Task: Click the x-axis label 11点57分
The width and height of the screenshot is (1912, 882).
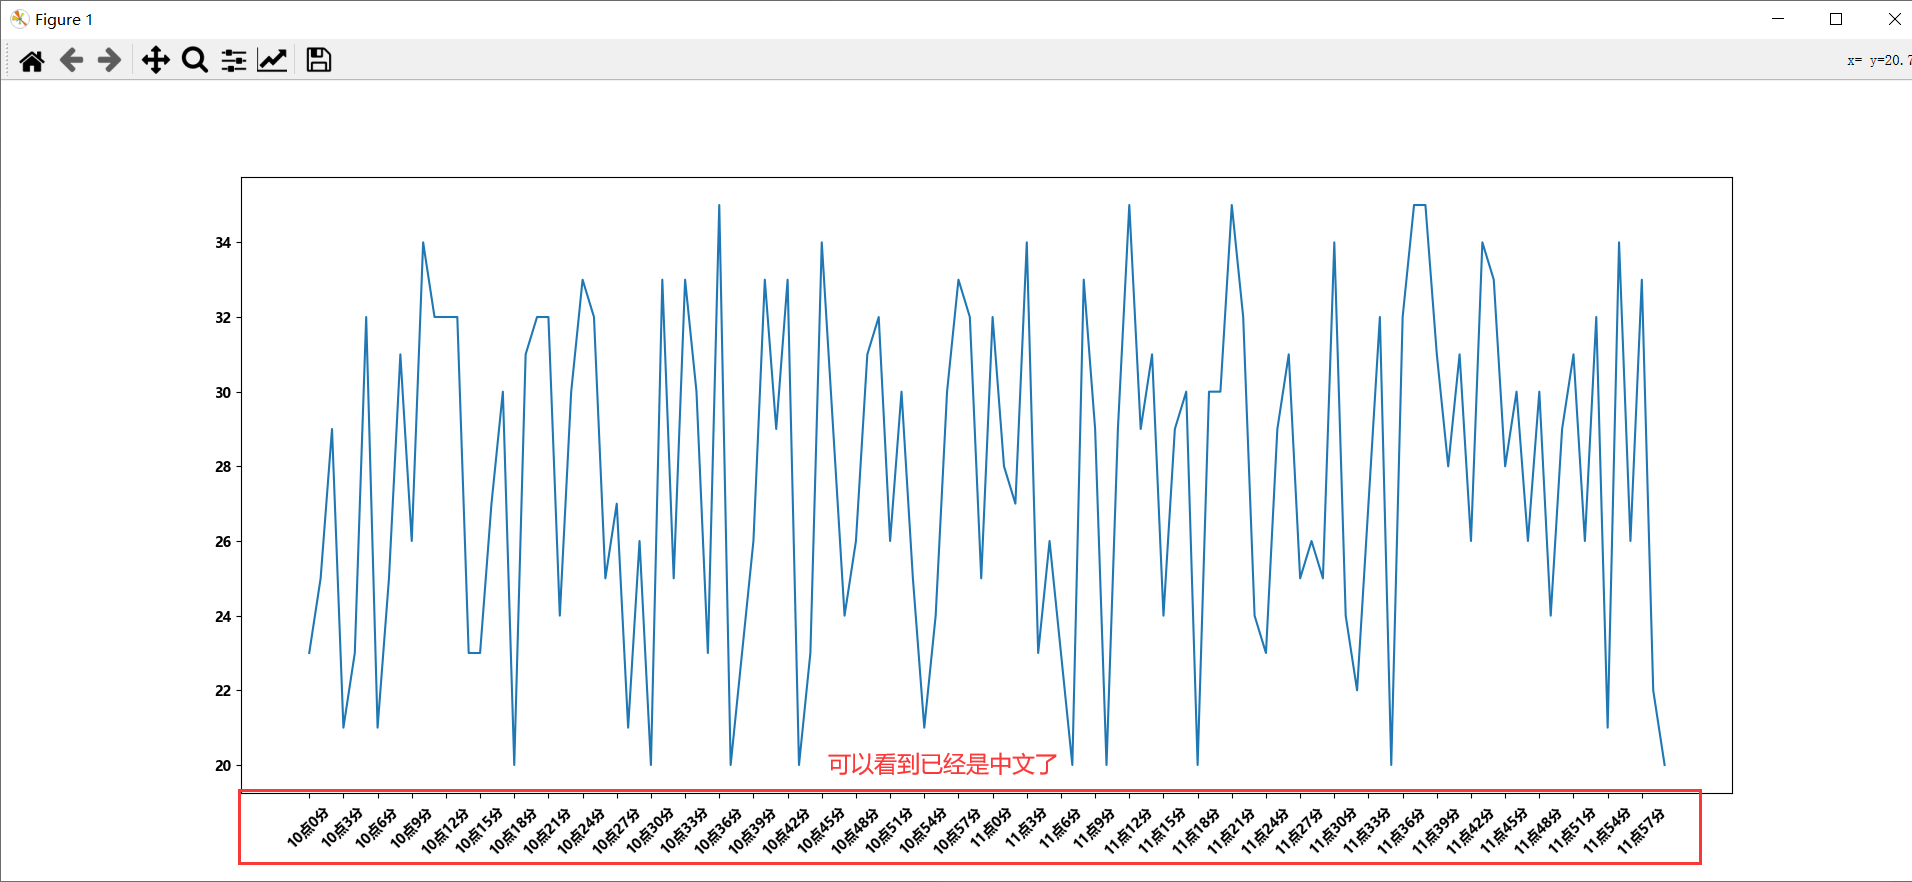Action: 1641,830
